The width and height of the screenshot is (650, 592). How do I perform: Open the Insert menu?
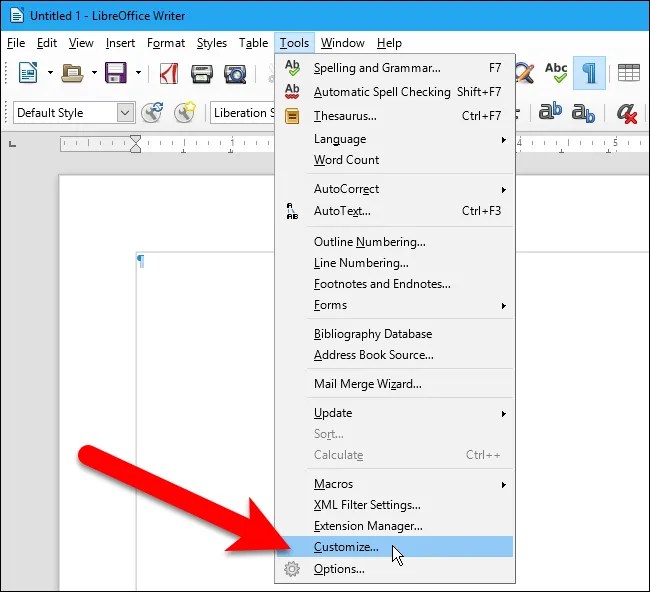(120, 43)
